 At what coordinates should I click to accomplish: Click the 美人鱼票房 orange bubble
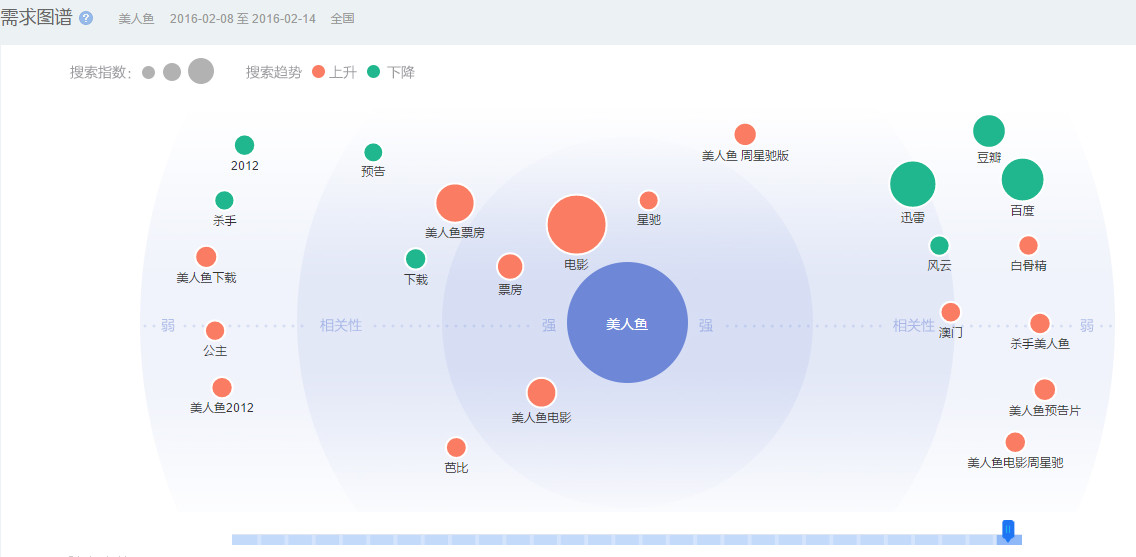pos(455,203)
